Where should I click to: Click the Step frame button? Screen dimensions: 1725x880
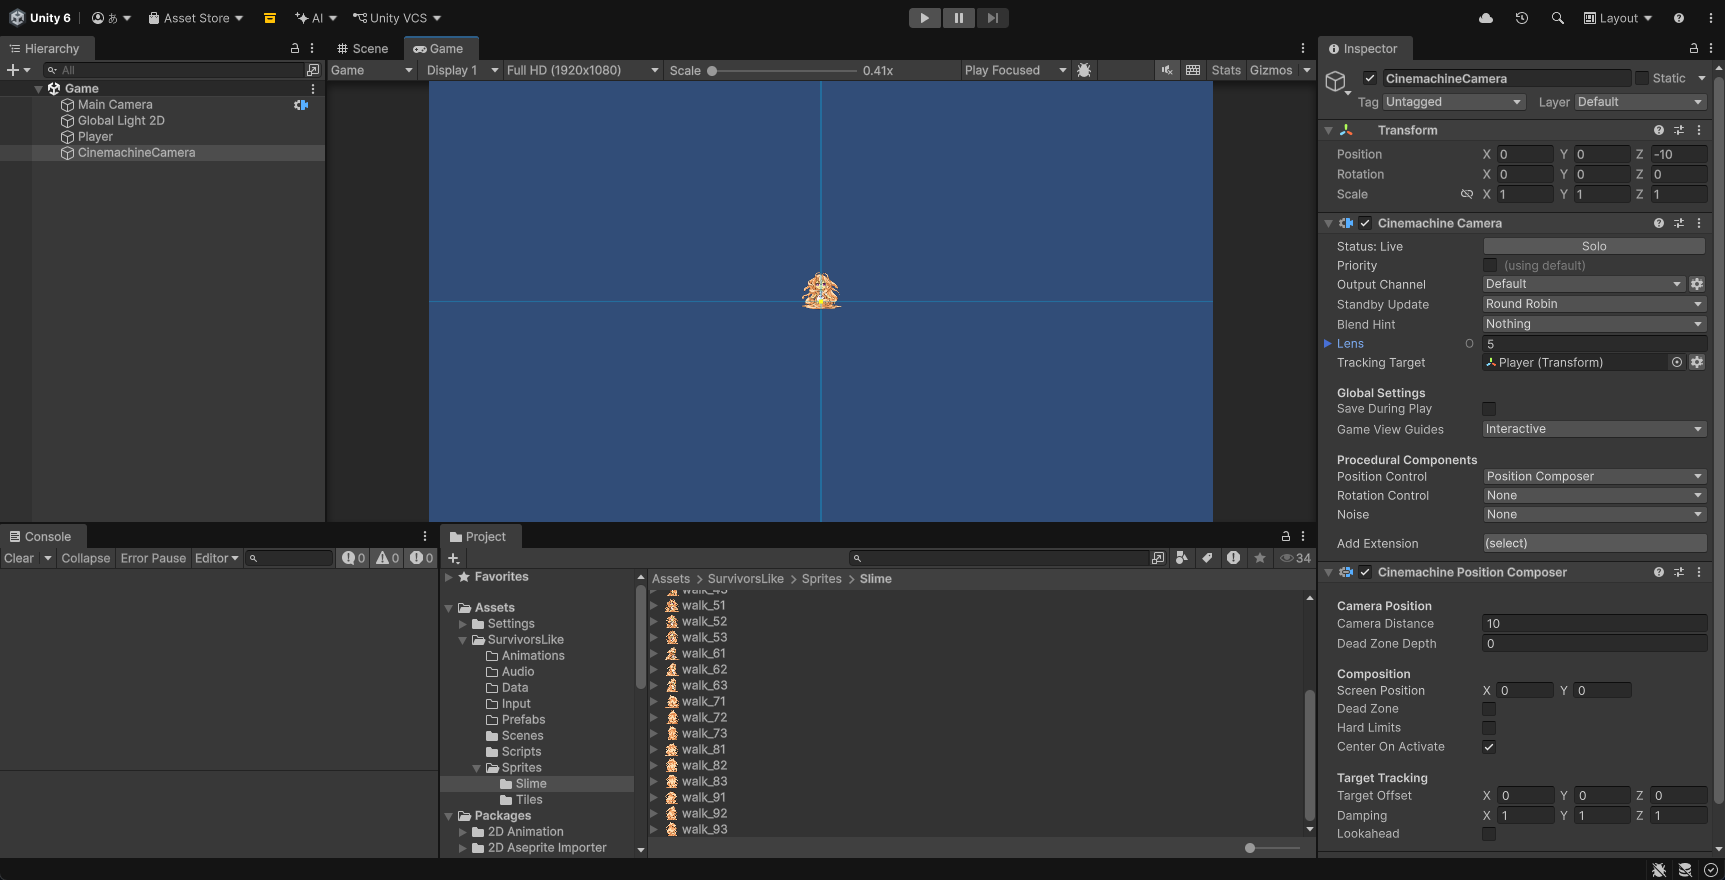992,18
